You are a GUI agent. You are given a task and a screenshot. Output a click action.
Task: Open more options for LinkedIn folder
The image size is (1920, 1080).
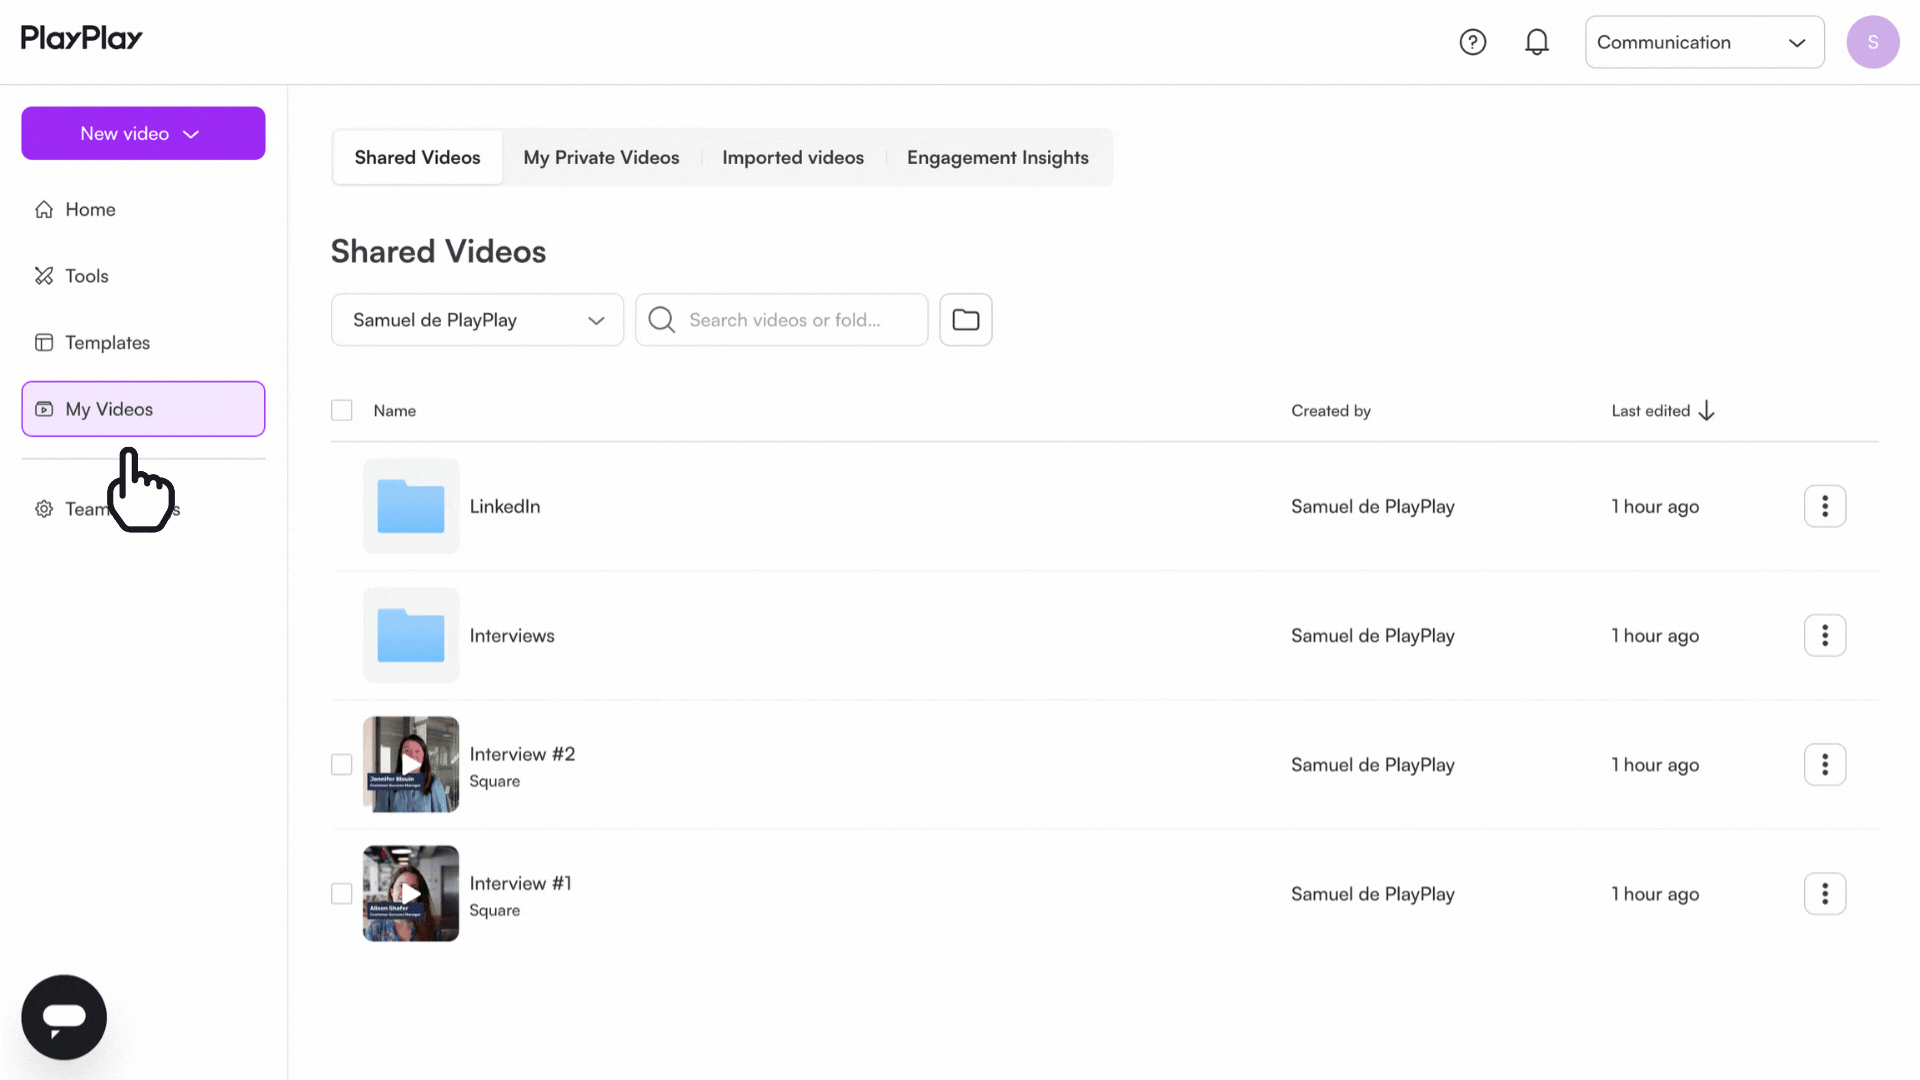tap(1825, 506)
